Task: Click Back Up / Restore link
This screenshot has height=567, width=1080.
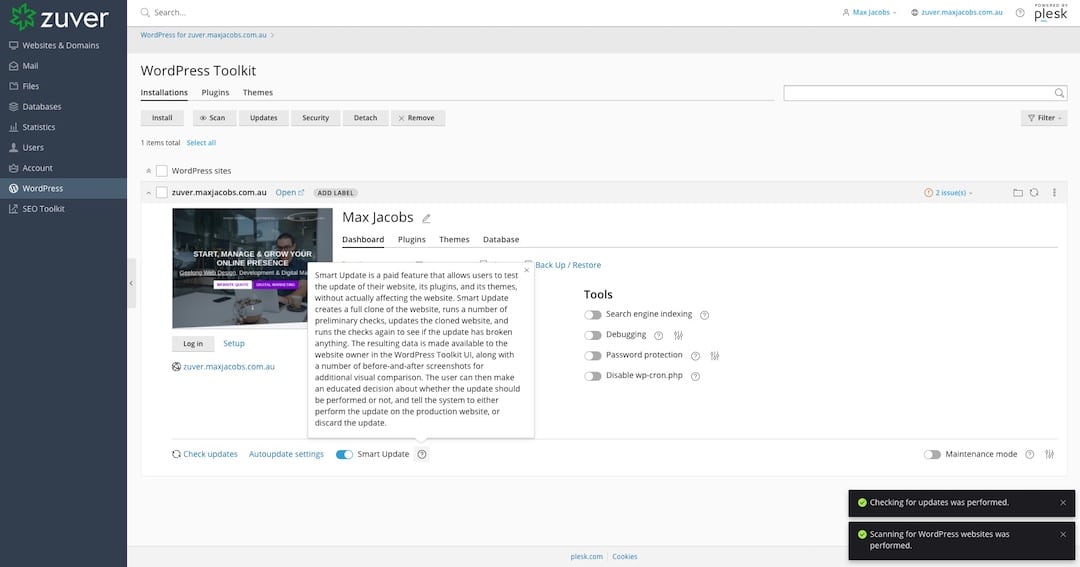Action: 568,265
